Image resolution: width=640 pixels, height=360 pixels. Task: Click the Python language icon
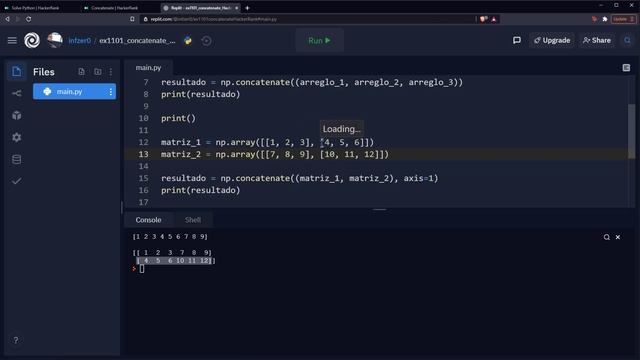click(188, 40)
